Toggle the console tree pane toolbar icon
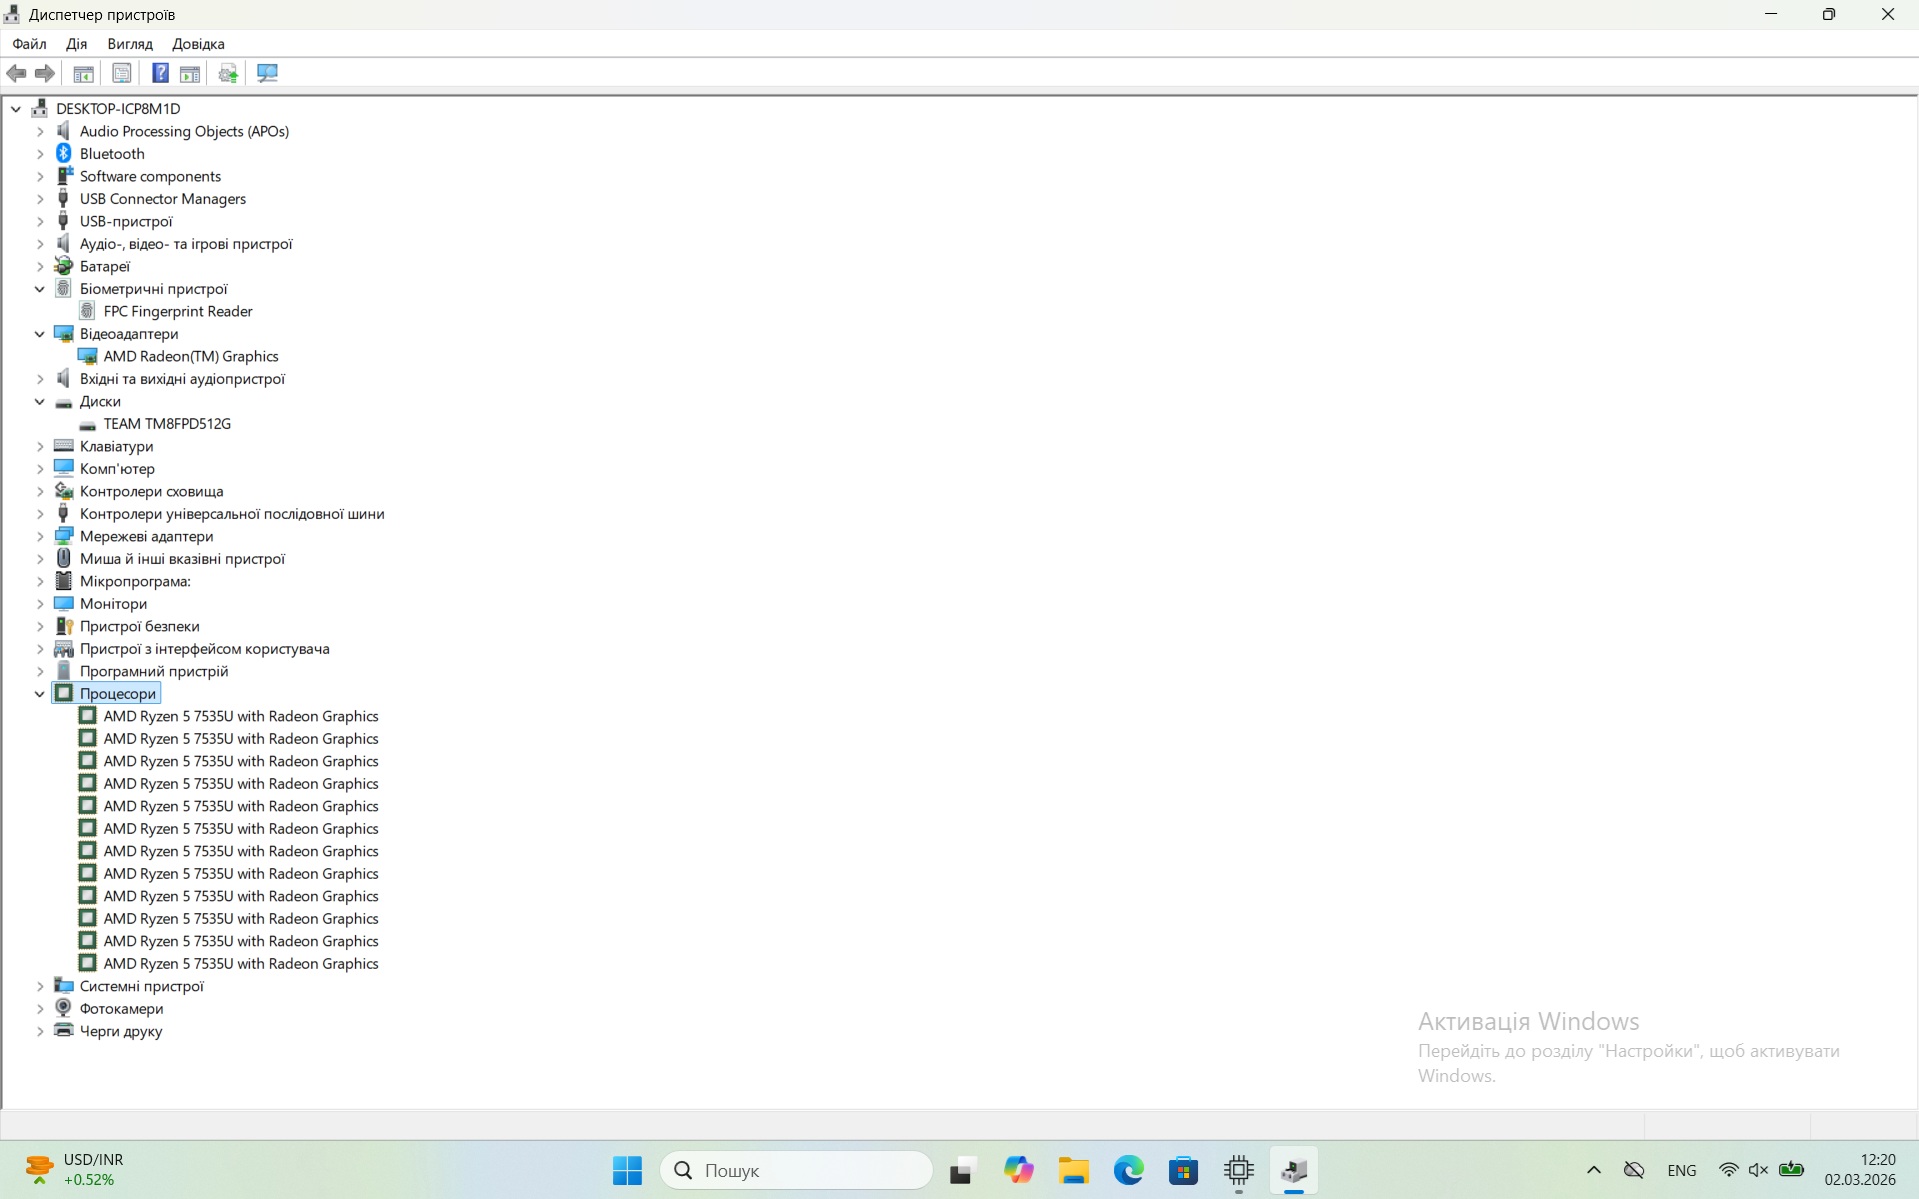The image size is (1919, 1199). click(x=84, y=73)
